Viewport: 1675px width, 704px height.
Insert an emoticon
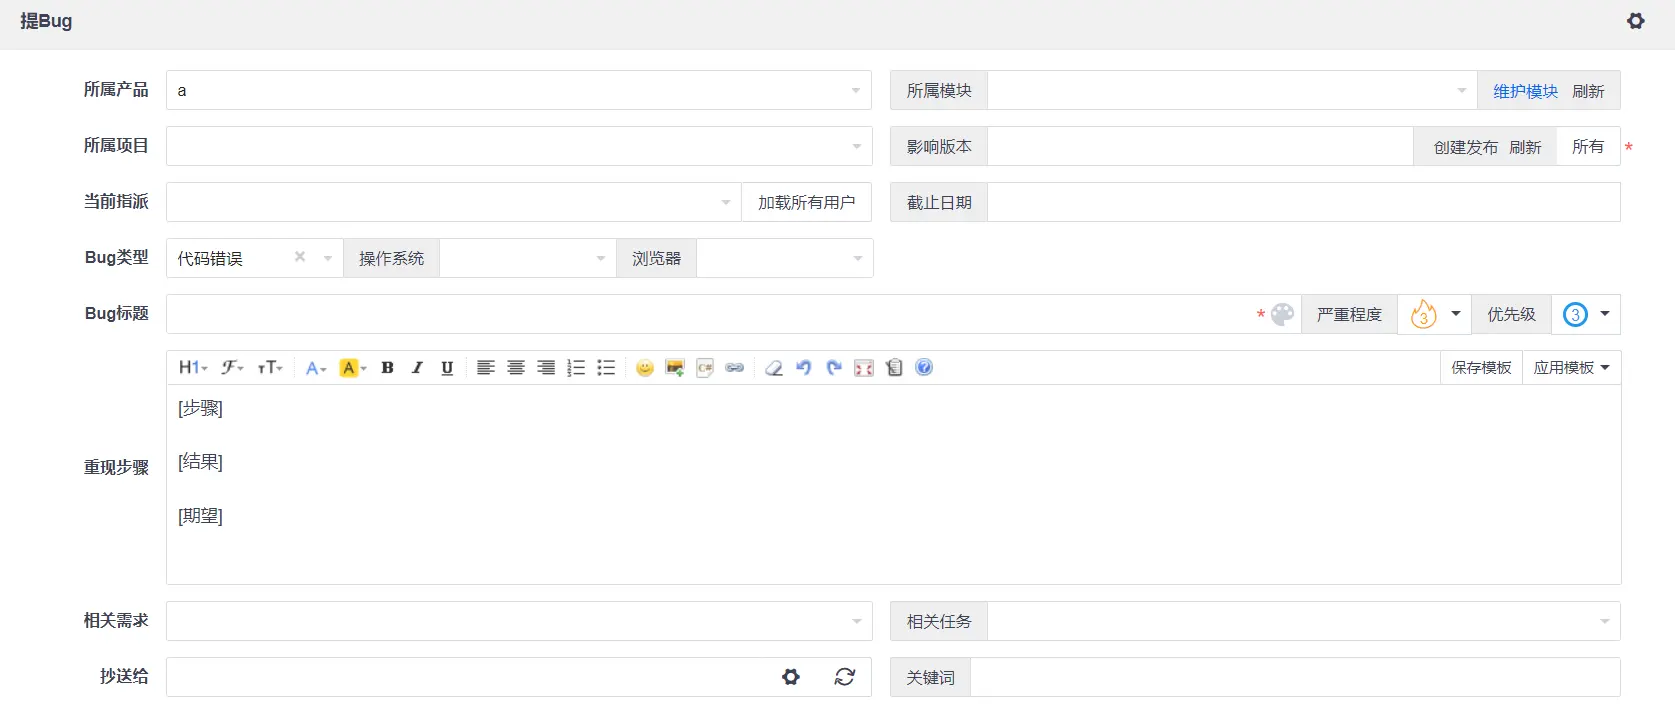click(645, 368)
